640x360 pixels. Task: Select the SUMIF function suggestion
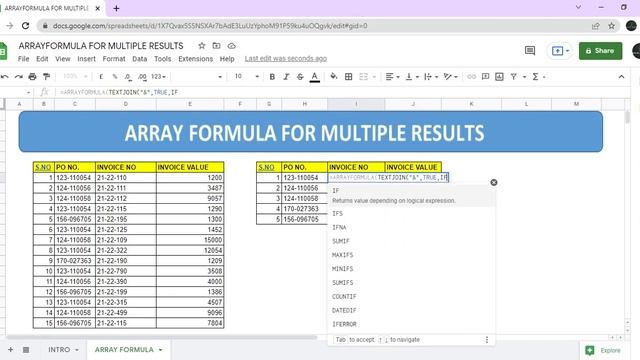[x=411, y=241]
